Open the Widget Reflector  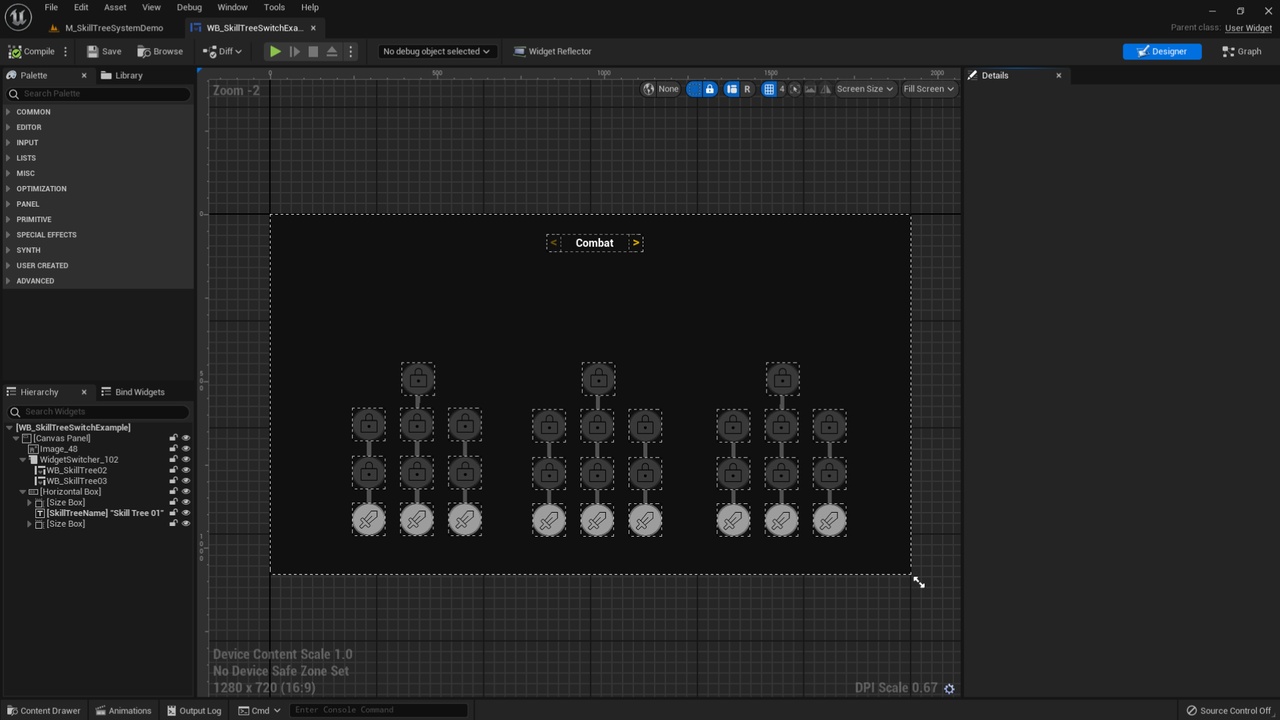[x=553, y=51]
